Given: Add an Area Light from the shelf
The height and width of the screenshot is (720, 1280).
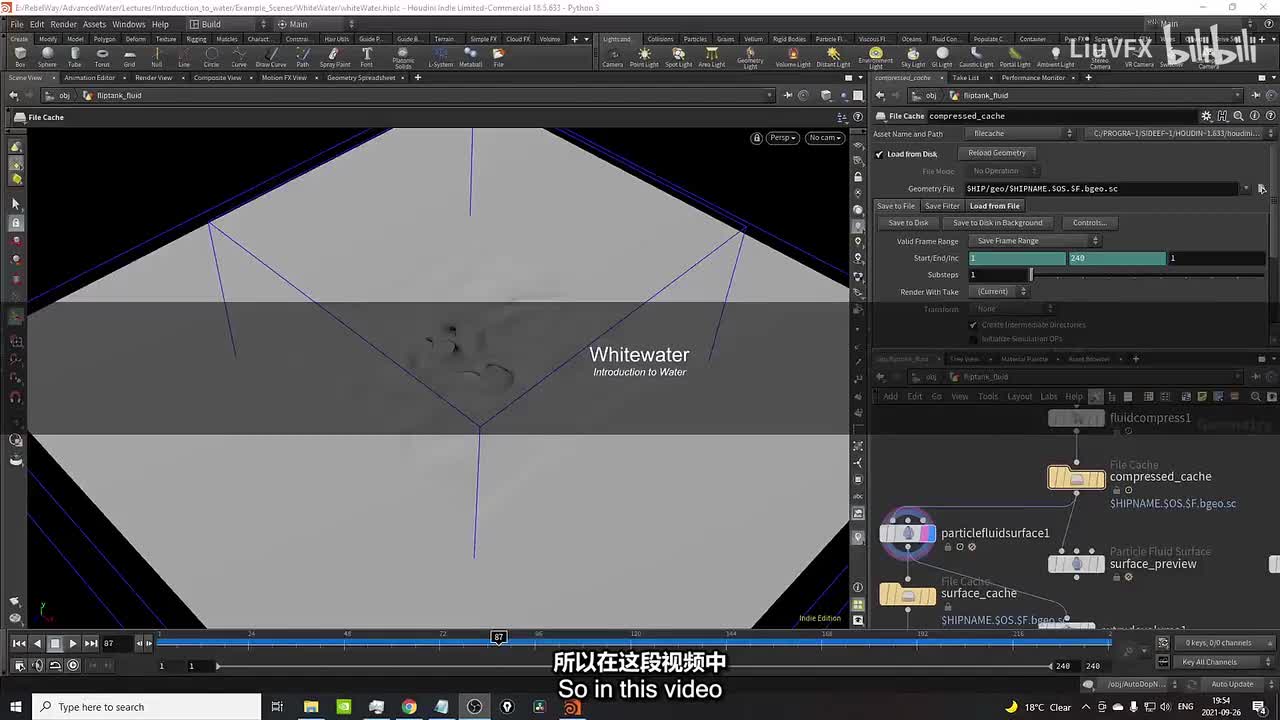Looking at the screenshot, I should 711,57.
